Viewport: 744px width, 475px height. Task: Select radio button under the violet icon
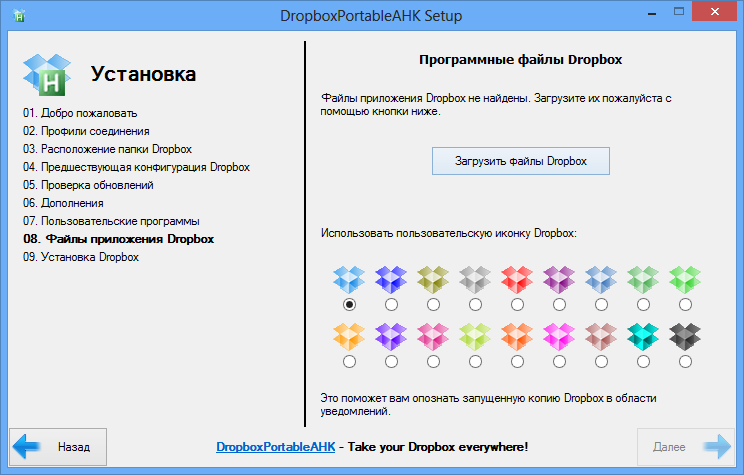click(391, 362)
